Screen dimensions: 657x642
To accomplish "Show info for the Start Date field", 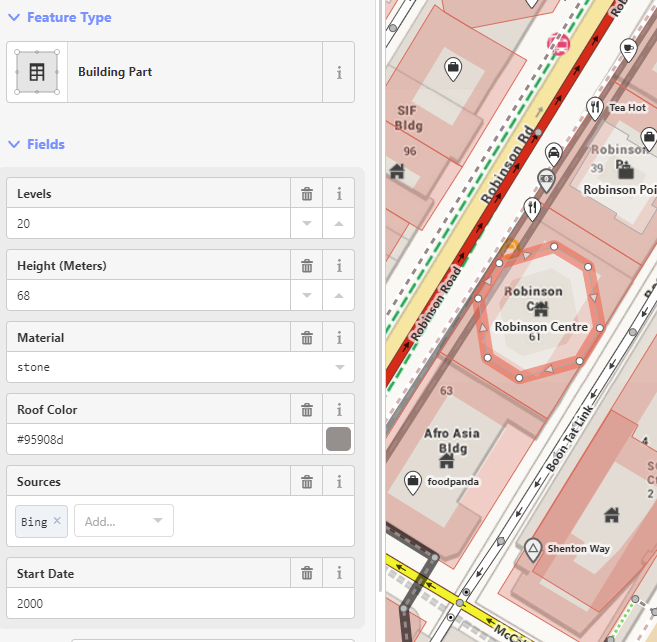I will click(339, 573).
